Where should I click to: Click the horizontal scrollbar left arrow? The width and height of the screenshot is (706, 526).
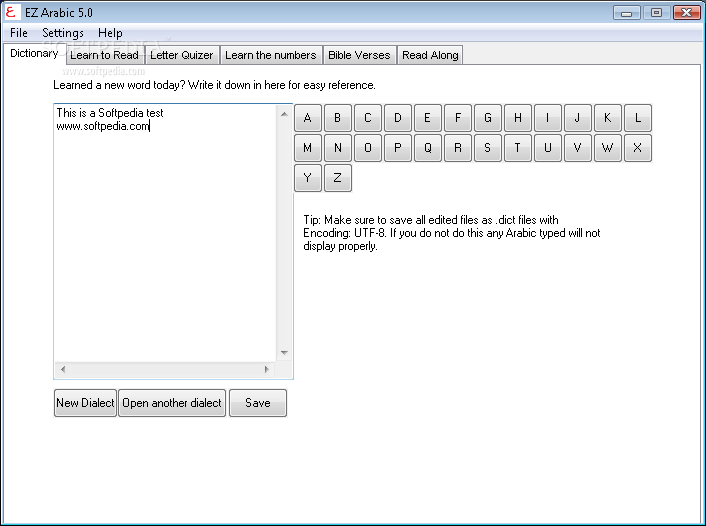(63, 370)
